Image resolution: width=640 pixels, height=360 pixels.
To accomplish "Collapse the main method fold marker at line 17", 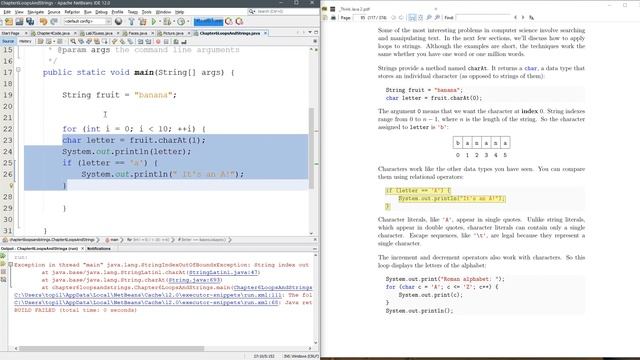I will click(x=18, y=70).
